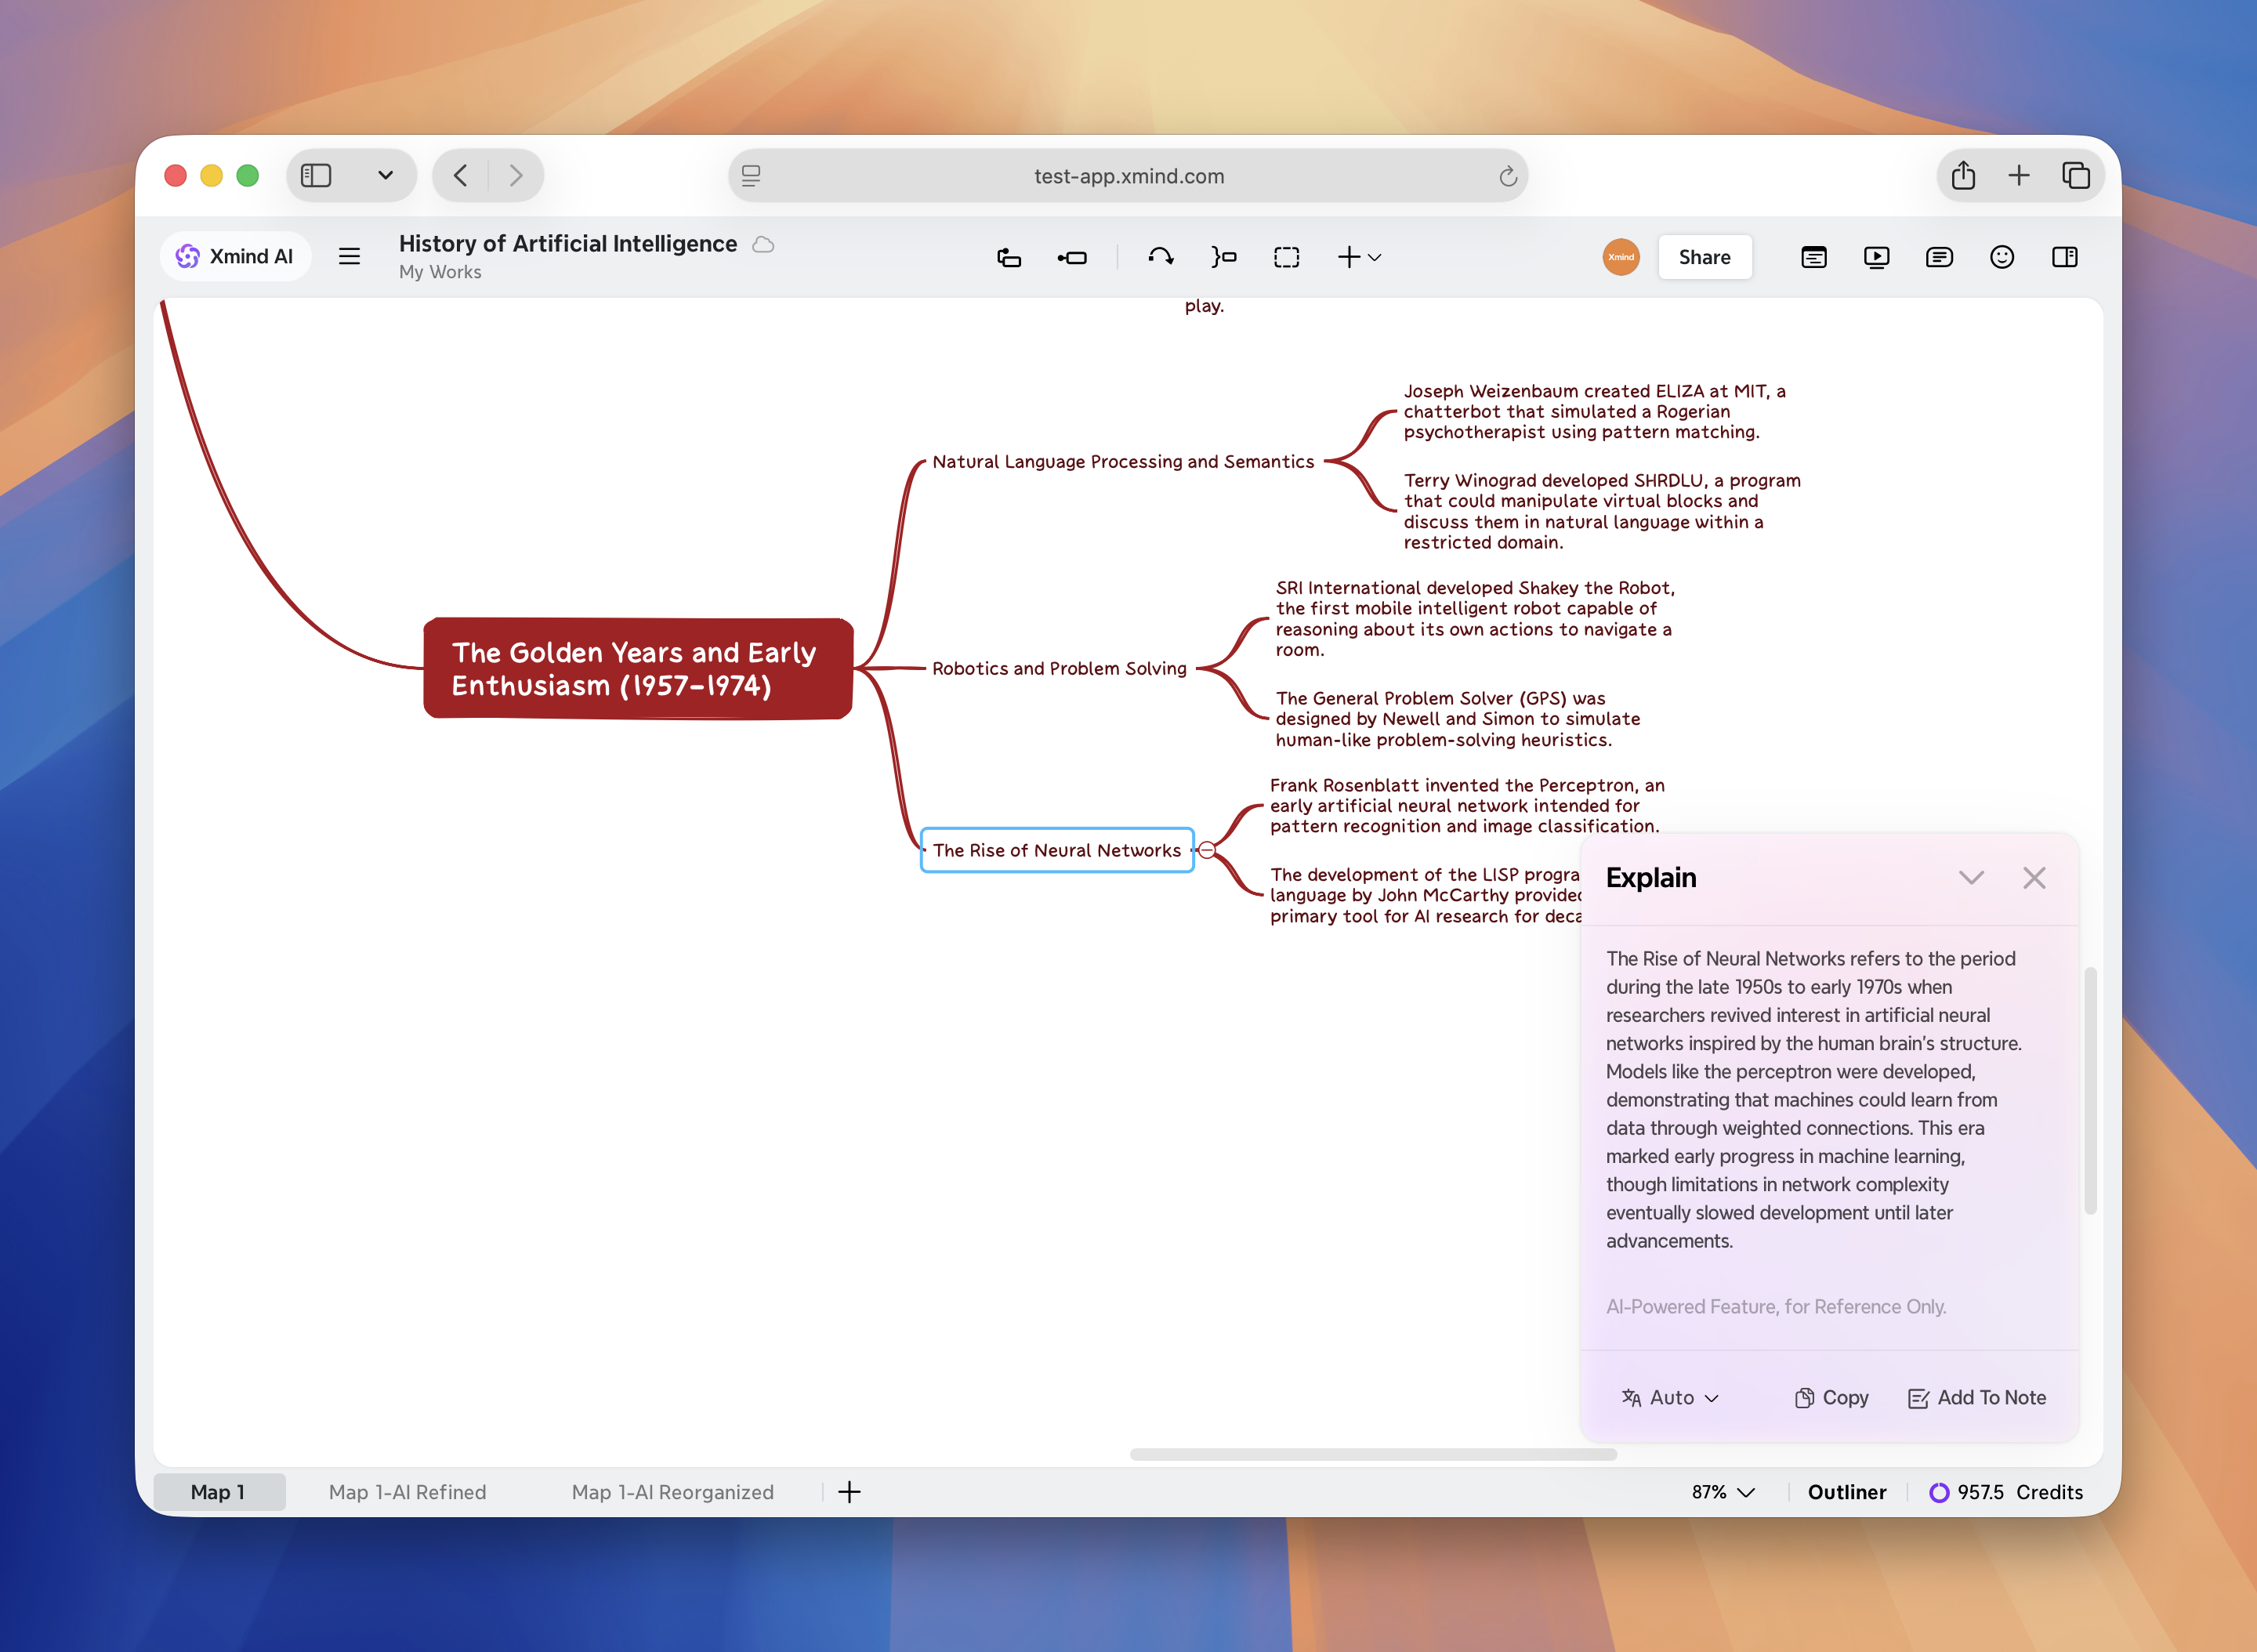2257x1652 pixels.
Task: Open the Xmind AI assistant
Action: (x=235, y=257)
